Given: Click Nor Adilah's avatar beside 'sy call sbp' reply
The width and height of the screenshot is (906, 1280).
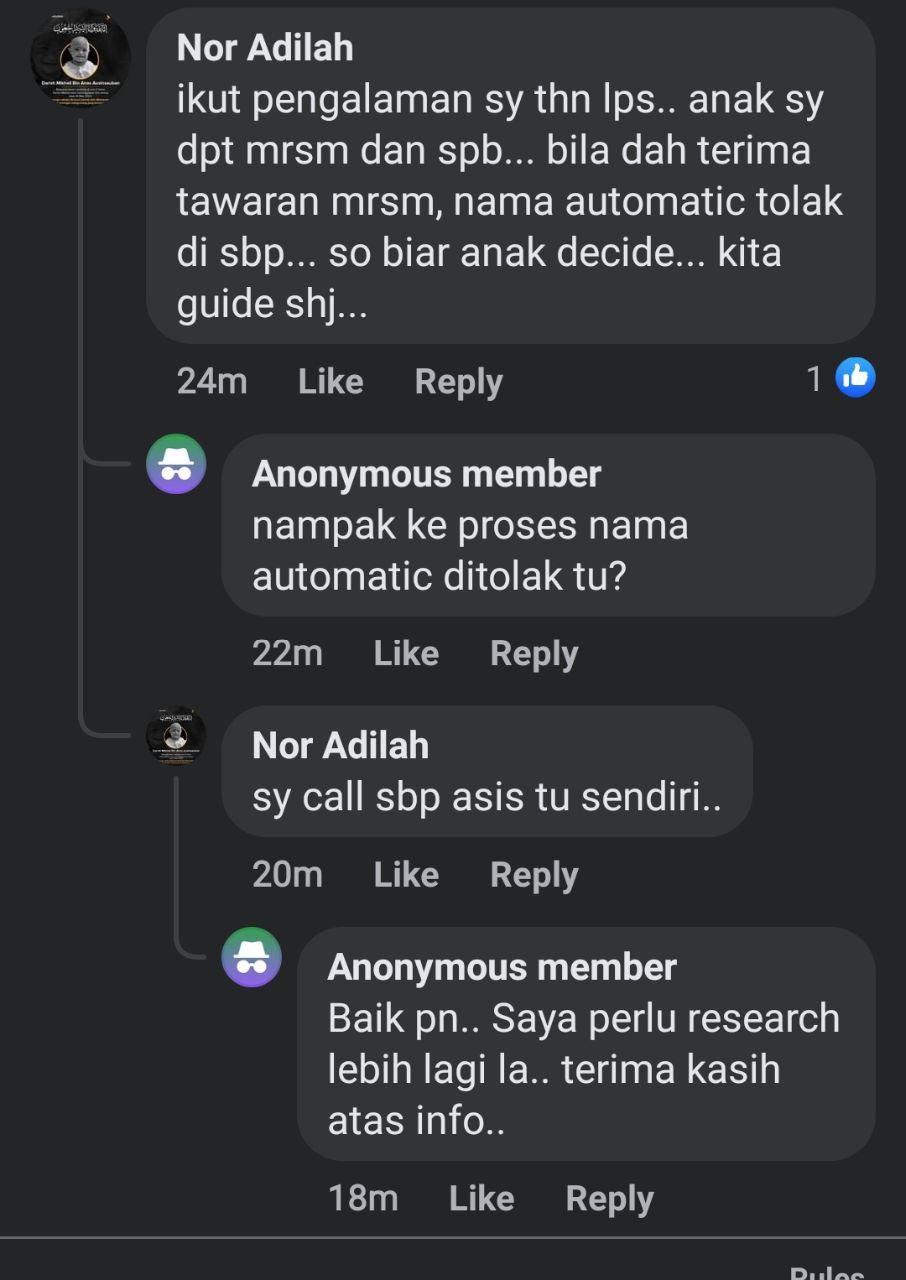Looking at the screenshot, I should coord(176,736).
